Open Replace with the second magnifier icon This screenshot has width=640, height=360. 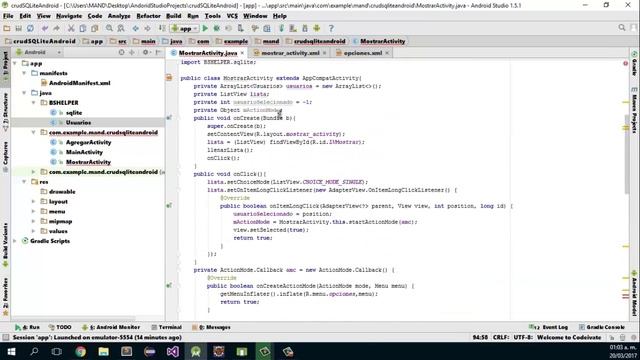click(x=121, y=29)
